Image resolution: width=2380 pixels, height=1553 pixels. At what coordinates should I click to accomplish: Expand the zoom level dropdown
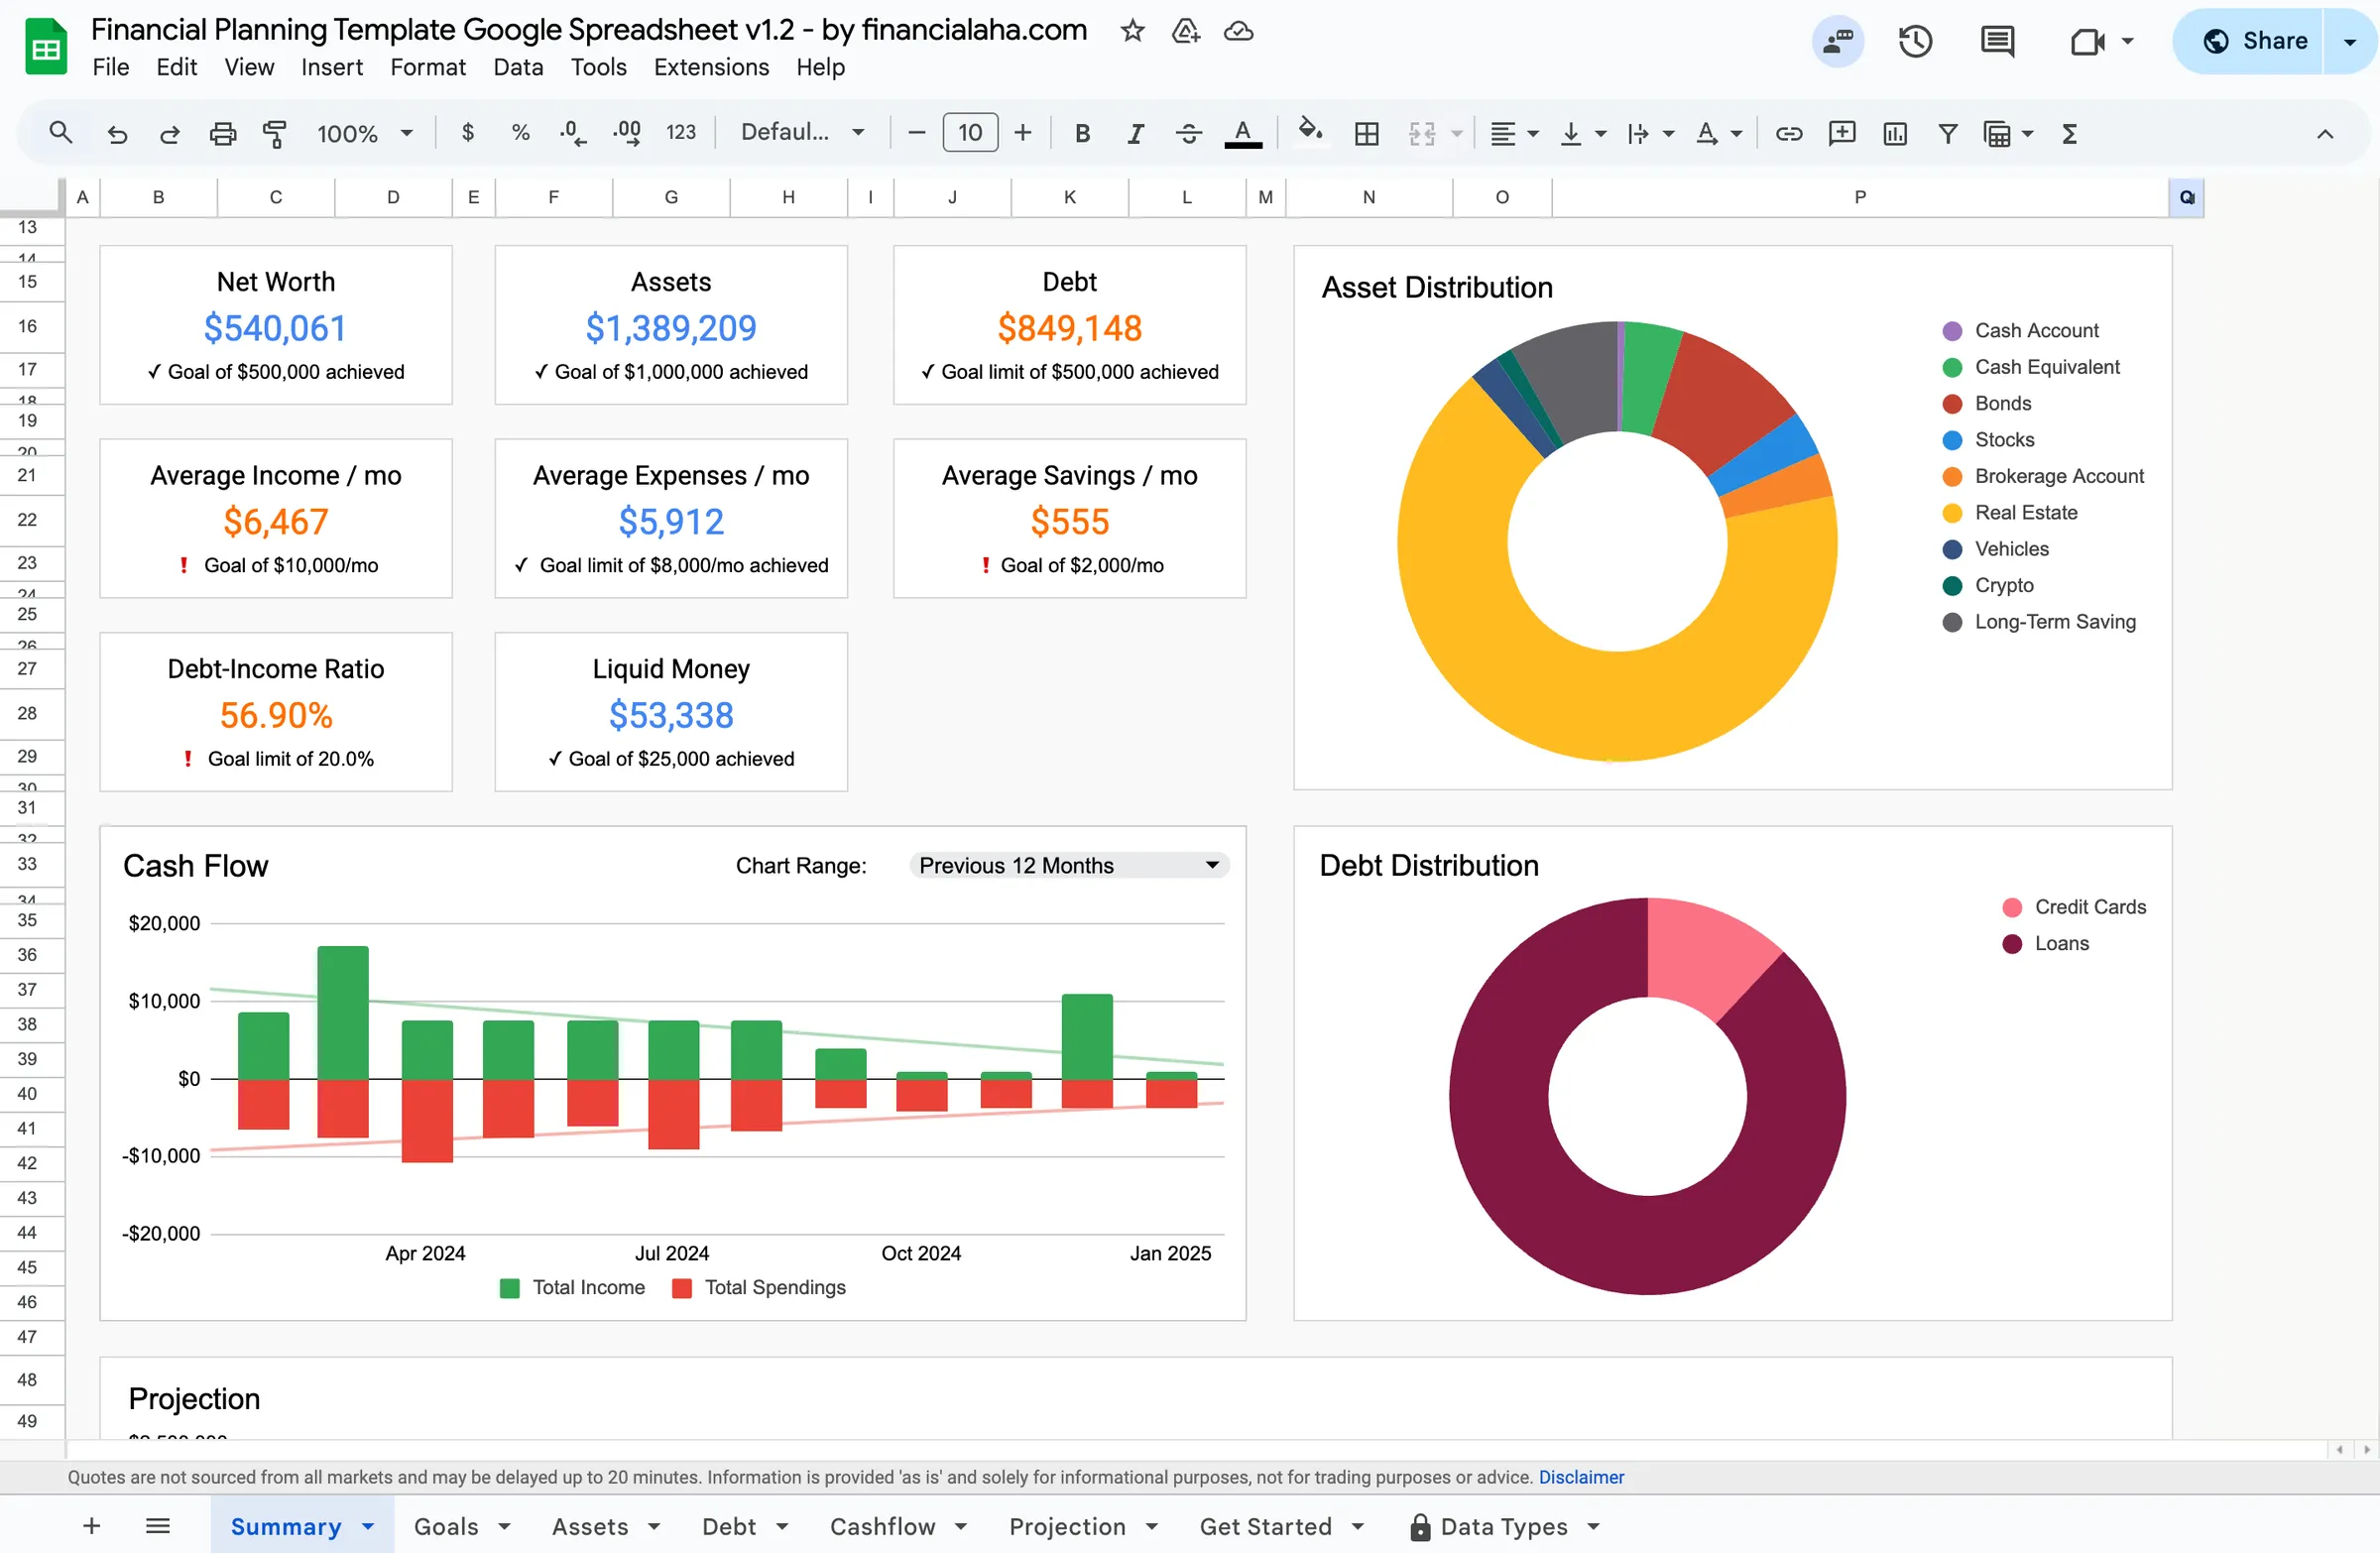(406, 132)
